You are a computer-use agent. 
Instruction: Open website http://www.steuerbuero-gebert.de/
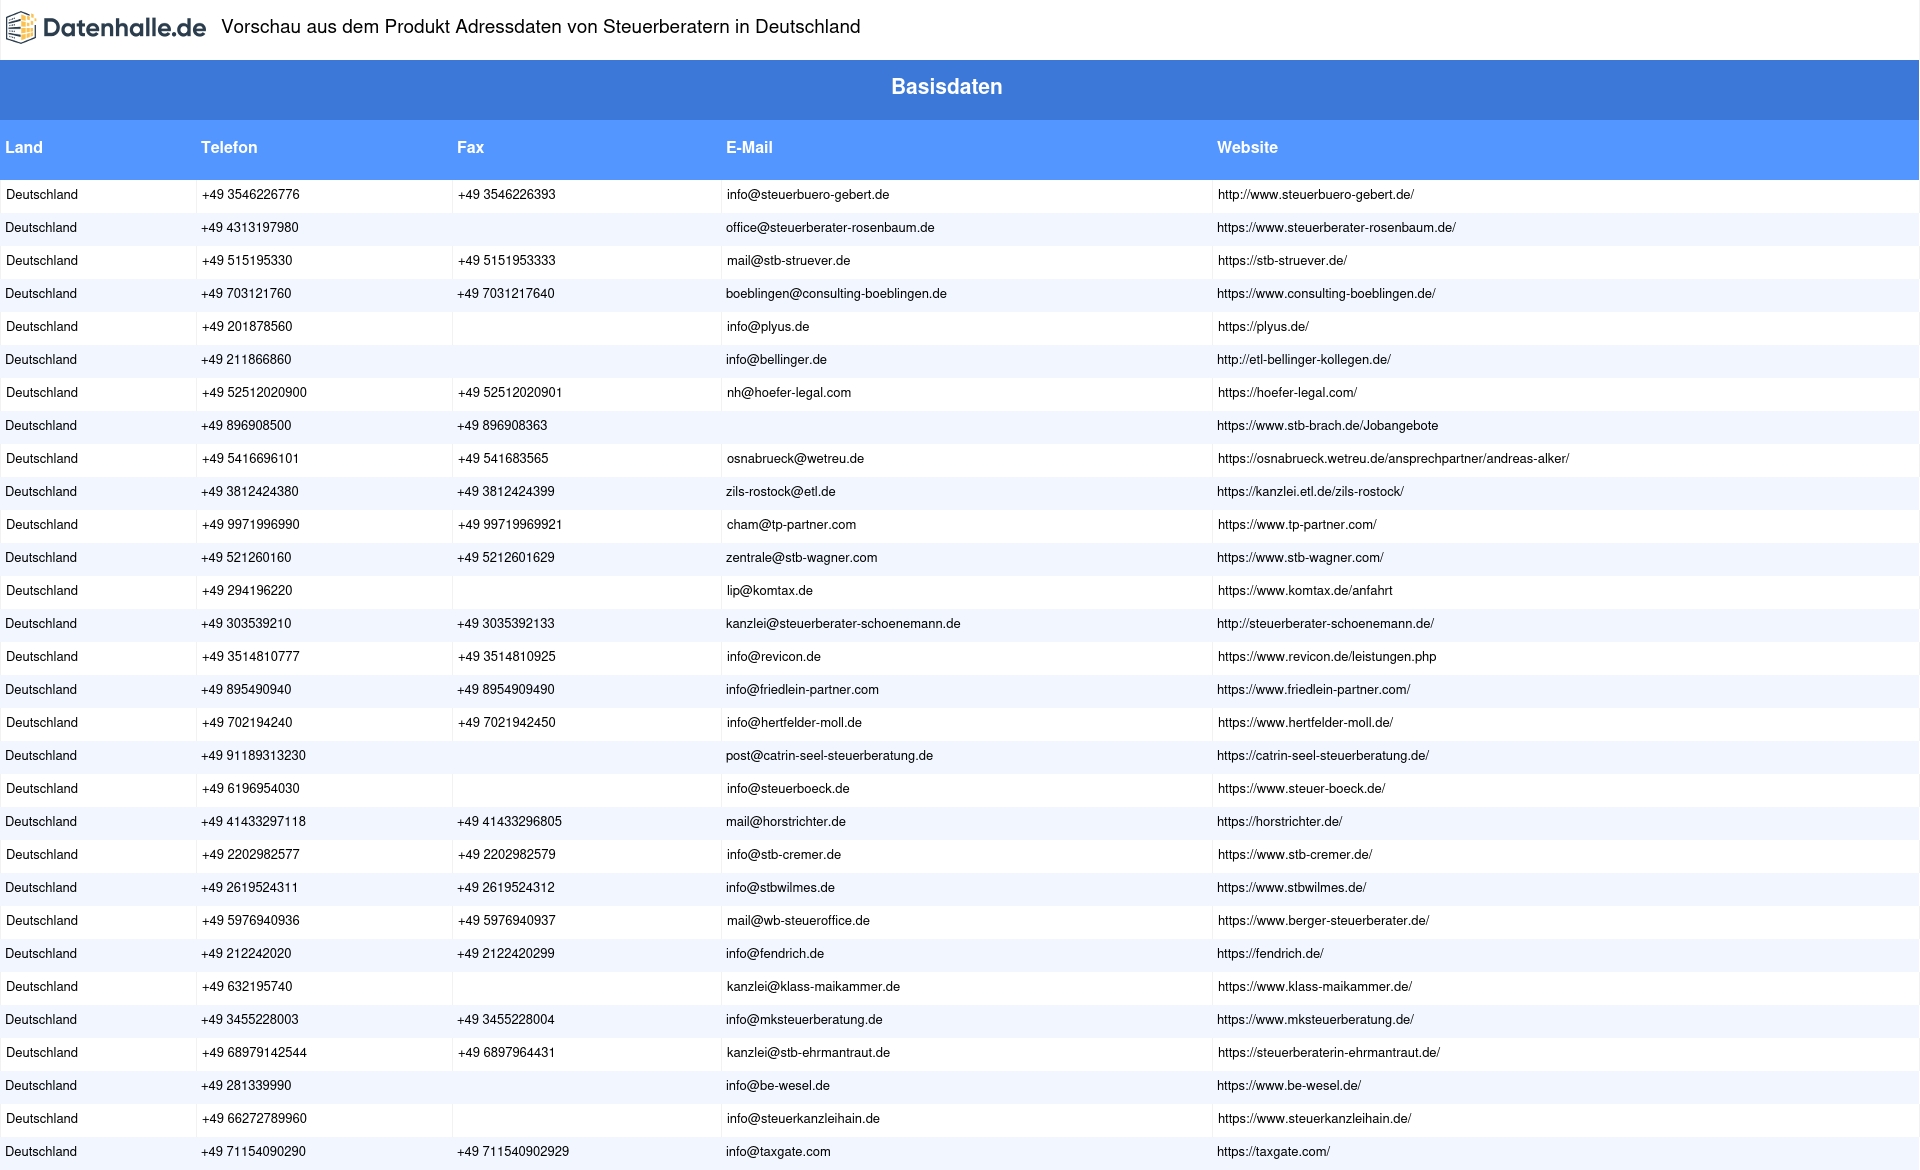pyautogui.click(x=1316, y=195)
